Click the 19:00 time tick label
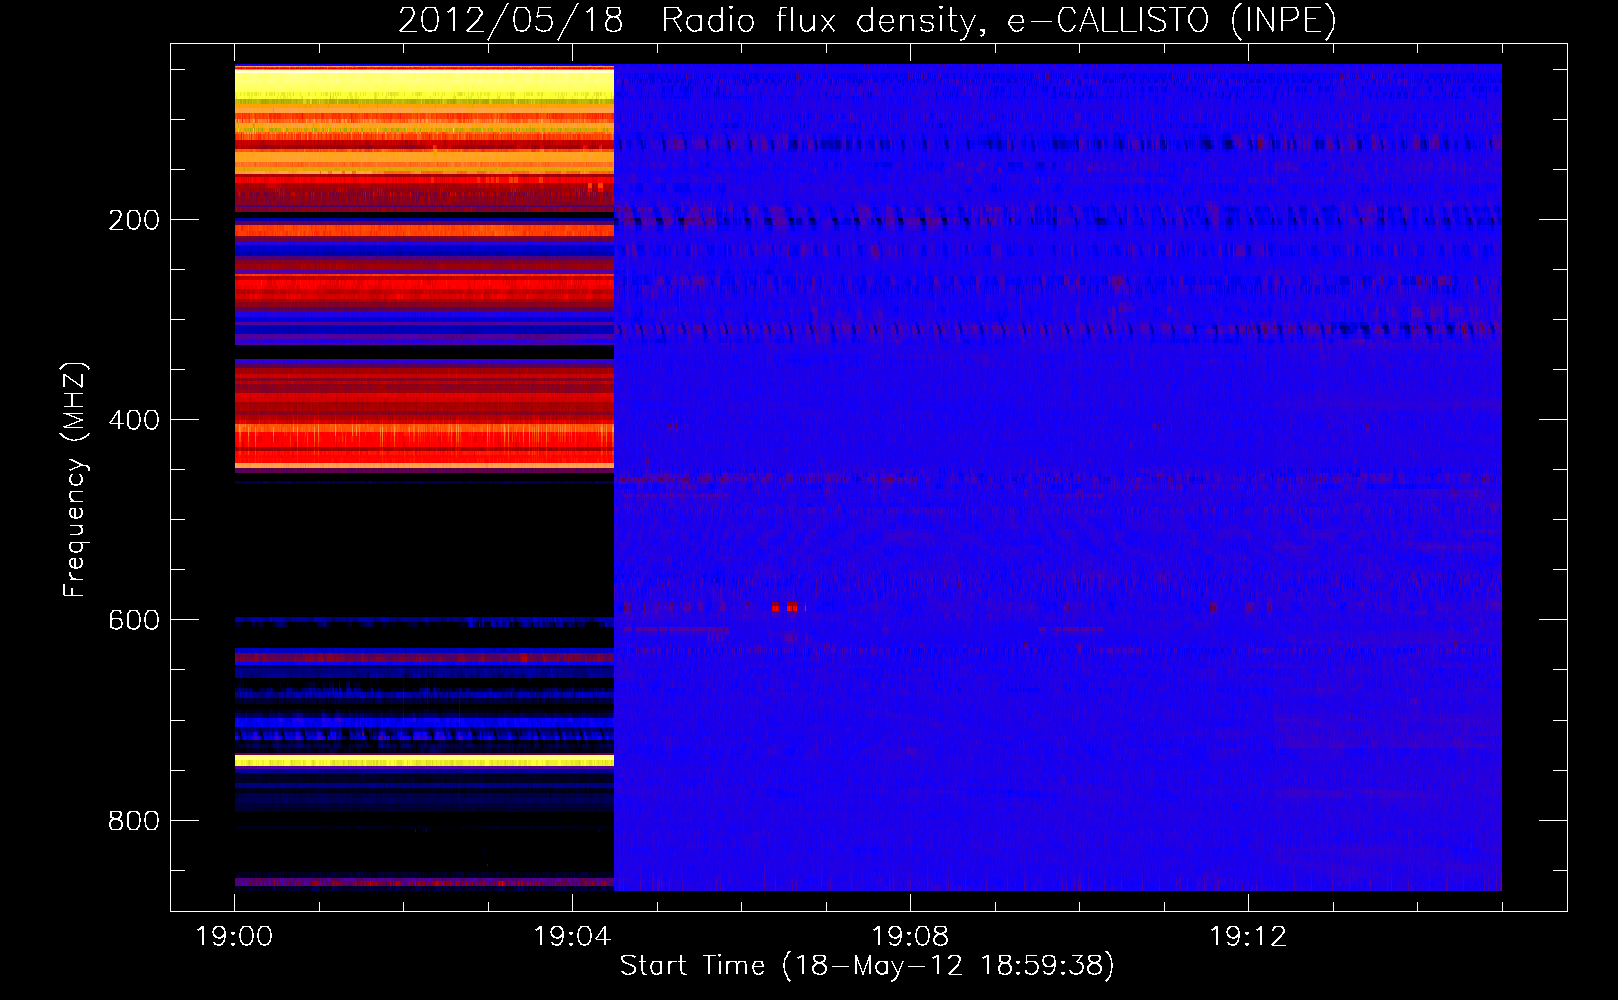1618x1000 pixels. tap(235, 937)
